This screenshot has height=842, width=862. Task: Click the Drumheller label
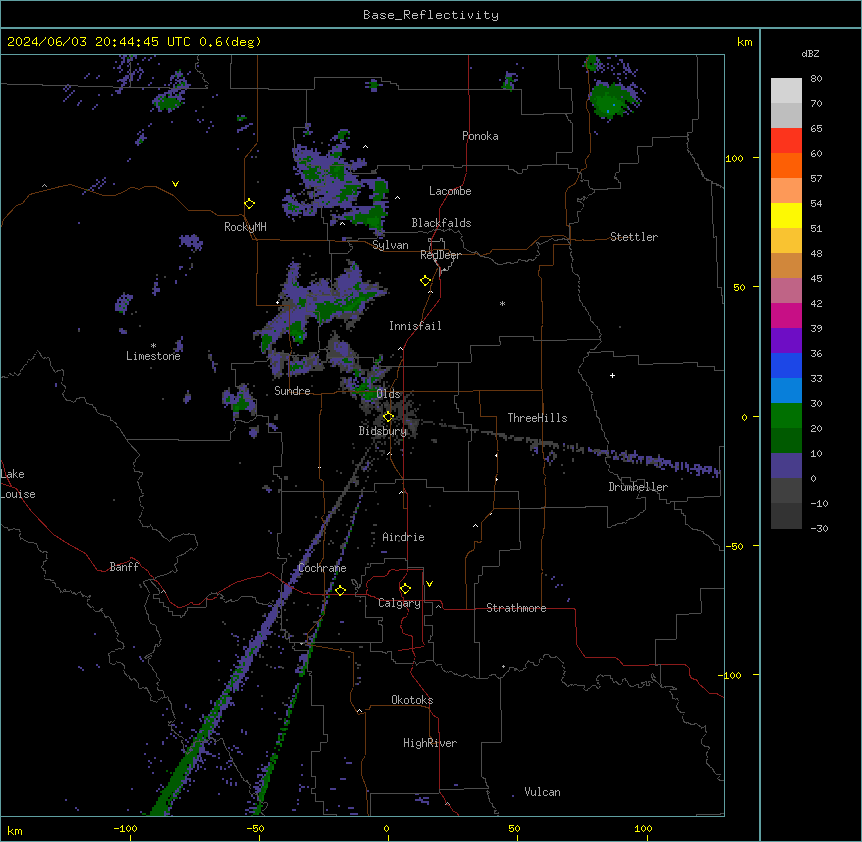click(x=638, y=487)
